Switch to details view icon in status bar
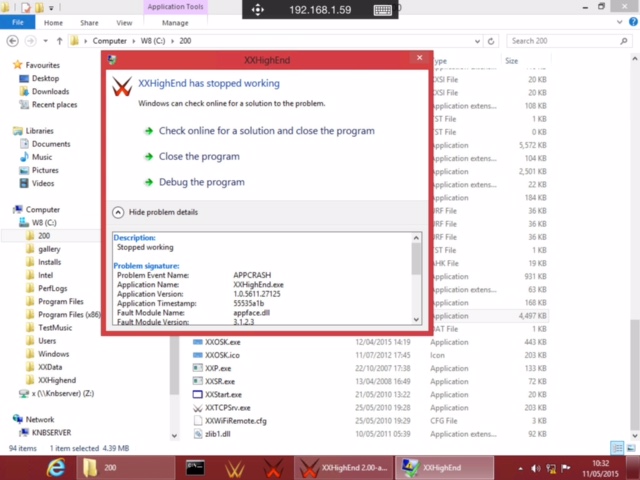Screen dimensions: 640x480 (617, 448)
